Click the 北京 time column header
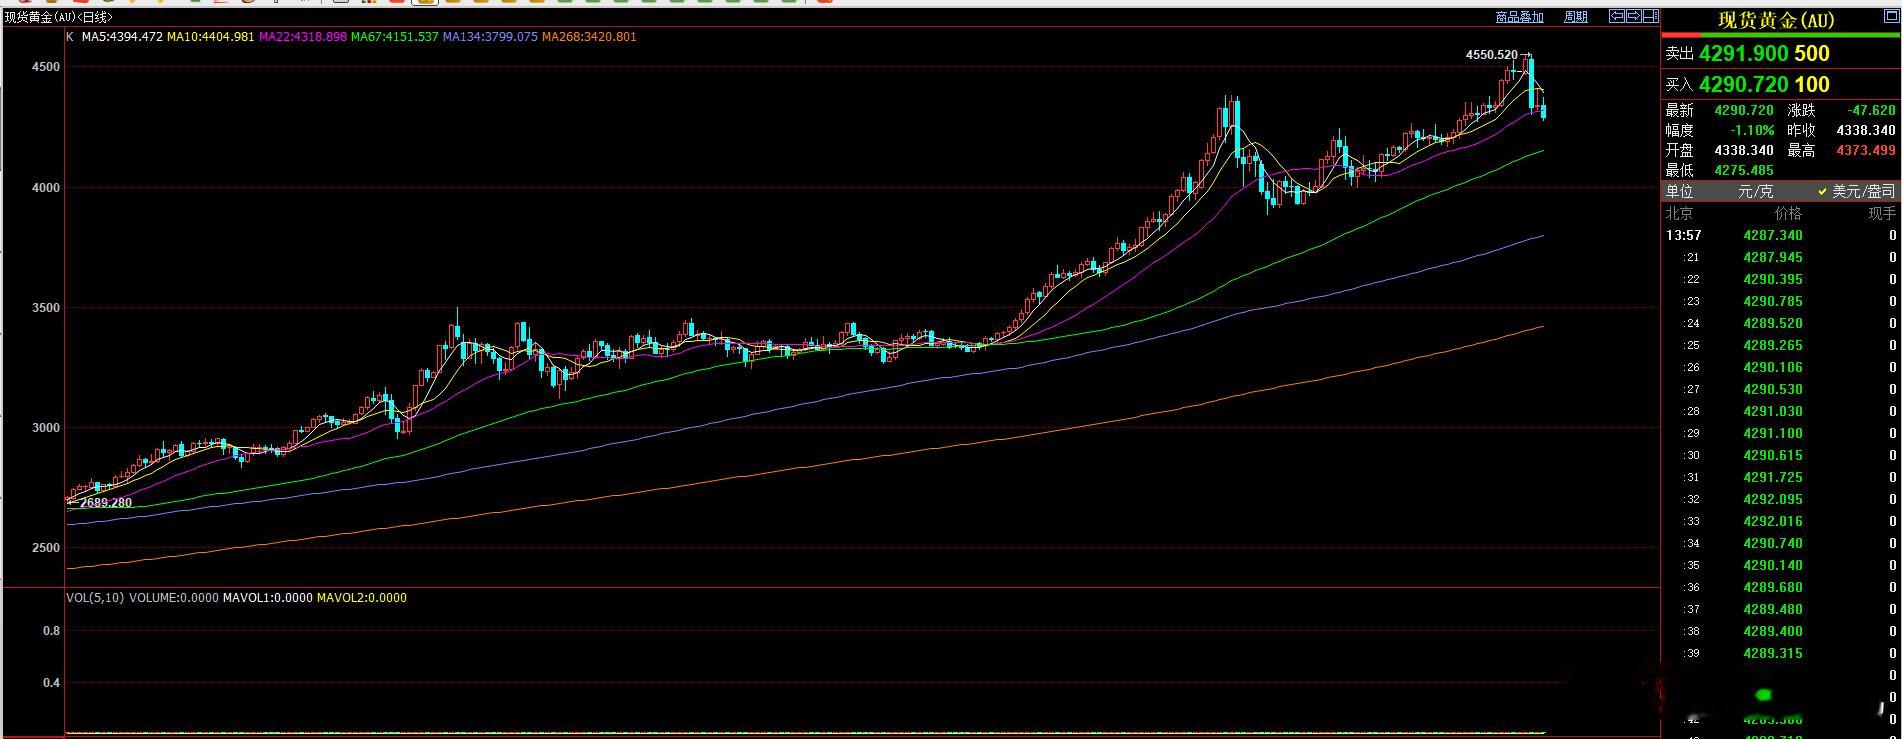The height and width of the screenshot is (739, 1902). [x=1680, y=213]
